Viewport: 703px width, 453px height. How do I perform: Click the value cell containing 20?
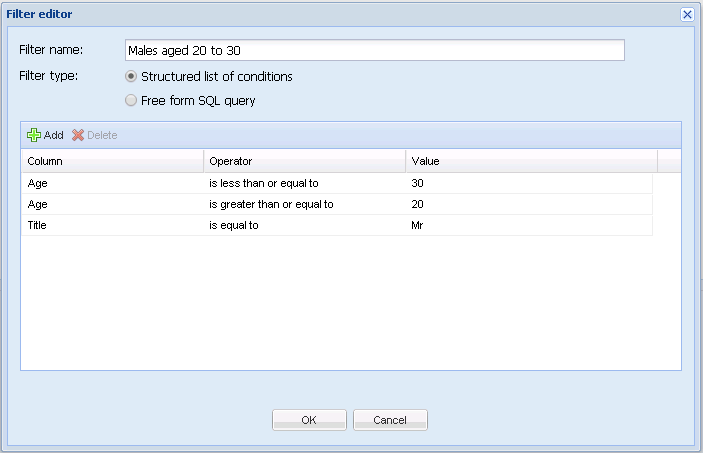[x=529, y=204]
